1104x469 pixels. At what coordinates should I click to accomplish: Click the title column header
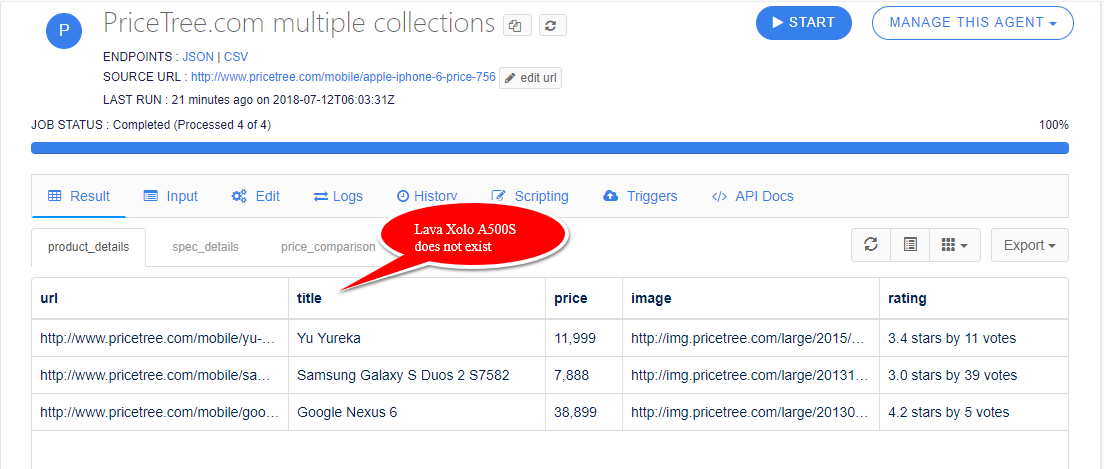pos(417,299)
